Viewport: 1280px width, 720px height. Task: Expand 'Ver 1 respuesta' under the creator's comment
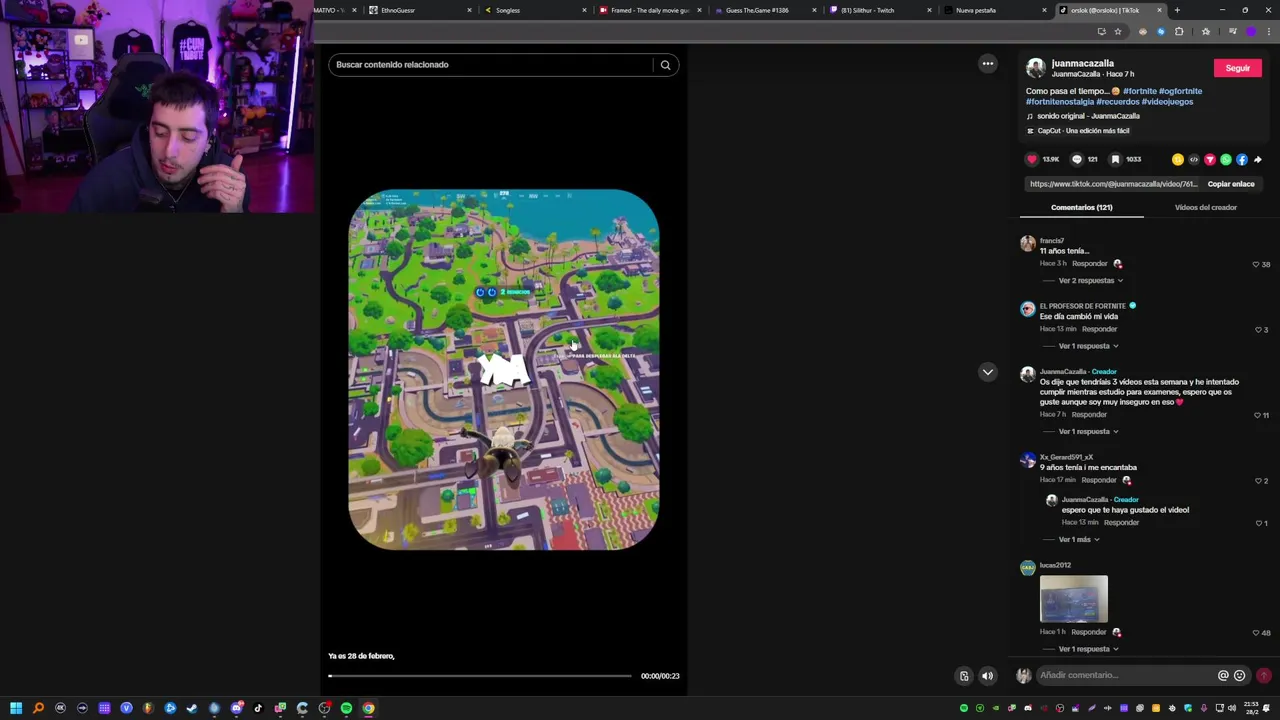tap(1088, 432)
